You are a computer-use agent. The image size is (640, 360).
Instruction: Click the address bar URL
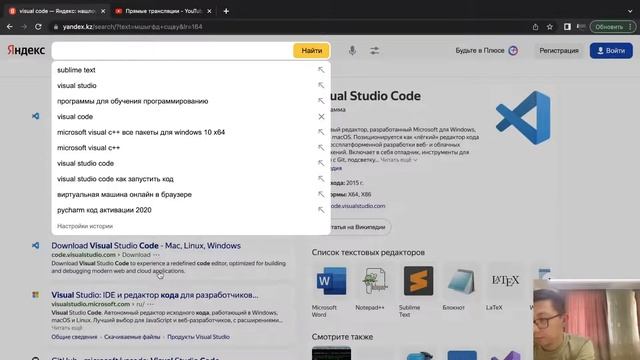point(132,27)
